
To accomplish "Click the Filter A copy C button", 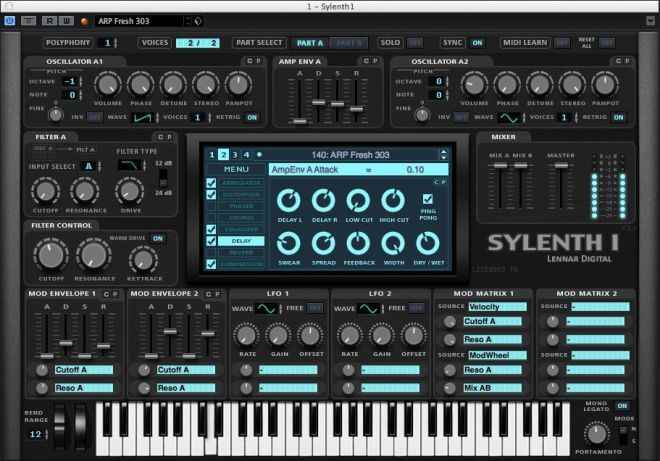I will [160, 137].
